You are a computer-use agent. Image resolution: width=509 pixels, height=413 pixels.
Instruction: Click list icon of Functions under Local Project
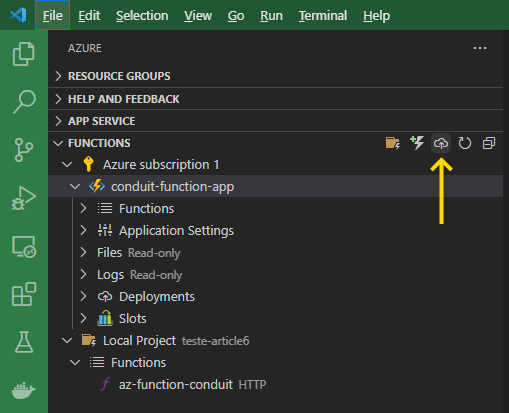tap(97, 362)
